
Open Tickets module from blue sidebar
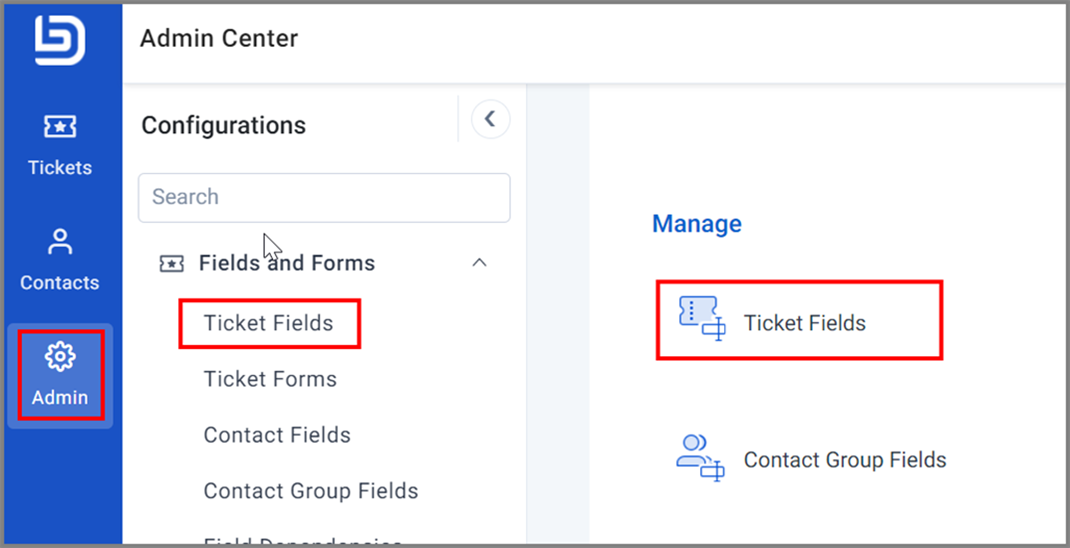click(60, 144)
